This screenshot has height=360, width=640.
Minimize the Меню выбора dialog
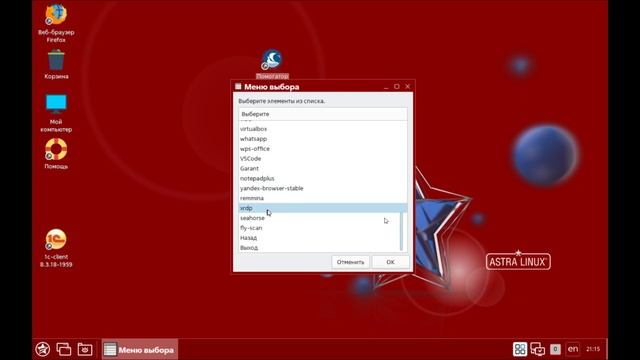coord(386,87)
